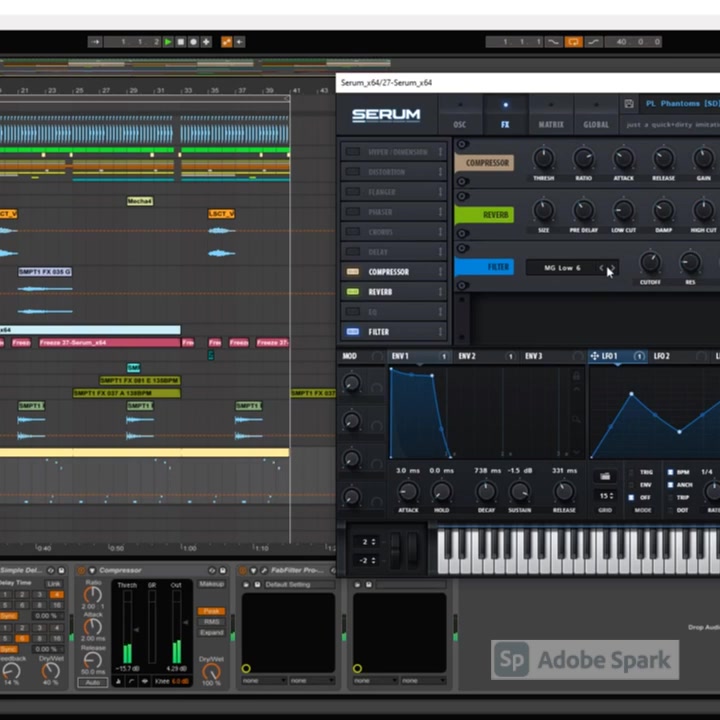Open the OSC tab in Serum
The width and height of the screenshot is (720, 720).
coord(459,116)
